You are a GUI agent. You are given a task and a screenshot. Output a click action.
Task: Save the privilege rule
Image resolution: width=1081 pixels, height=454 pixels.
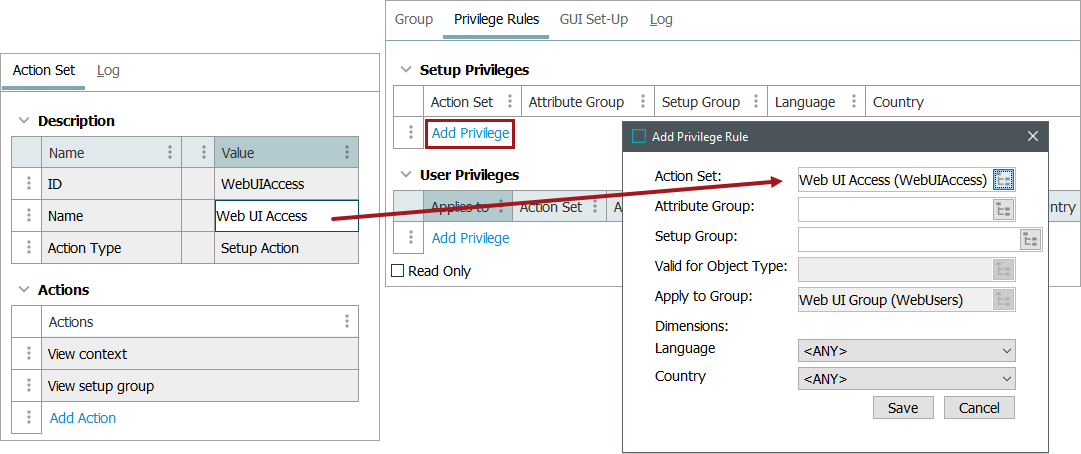[903, 408]
